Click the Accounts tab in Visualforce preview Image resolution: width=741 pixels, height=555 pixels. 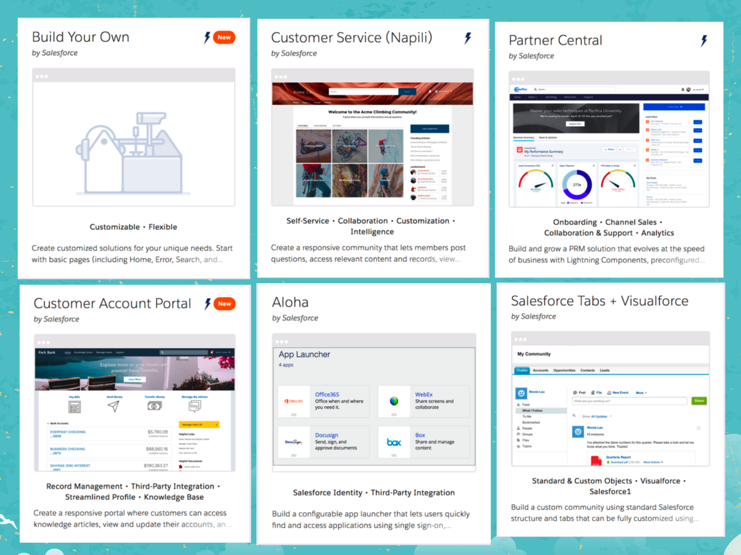(x=541, y=370)
